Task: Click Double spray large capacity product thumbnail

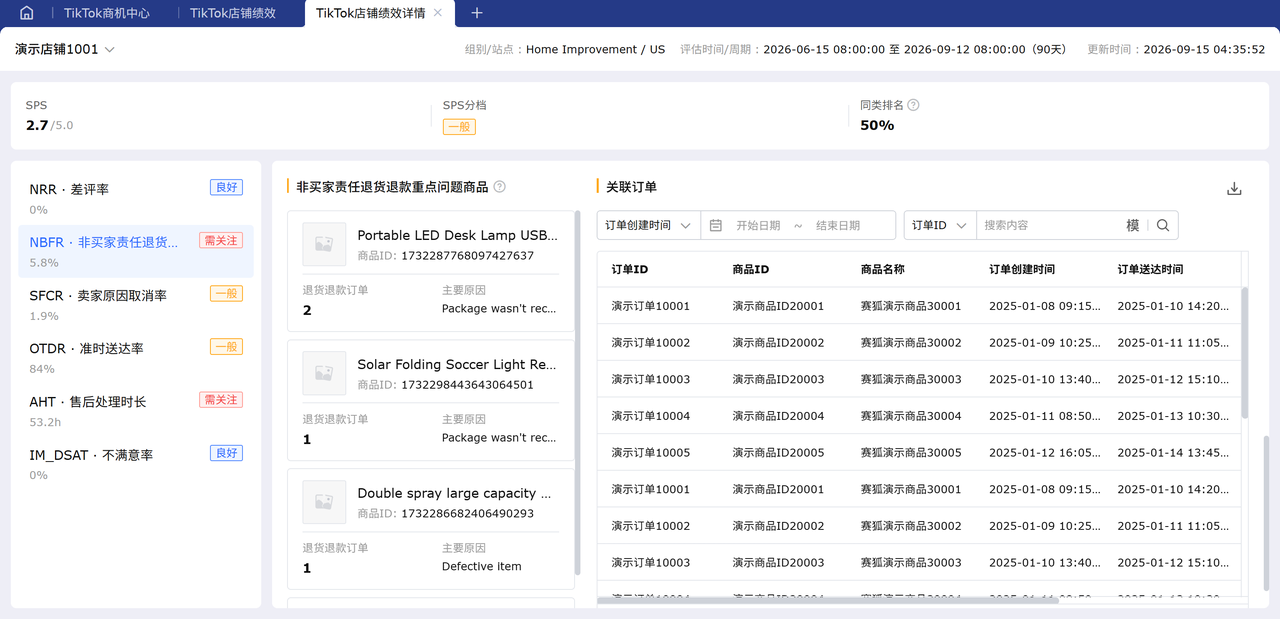Action: tap(324, 502)
